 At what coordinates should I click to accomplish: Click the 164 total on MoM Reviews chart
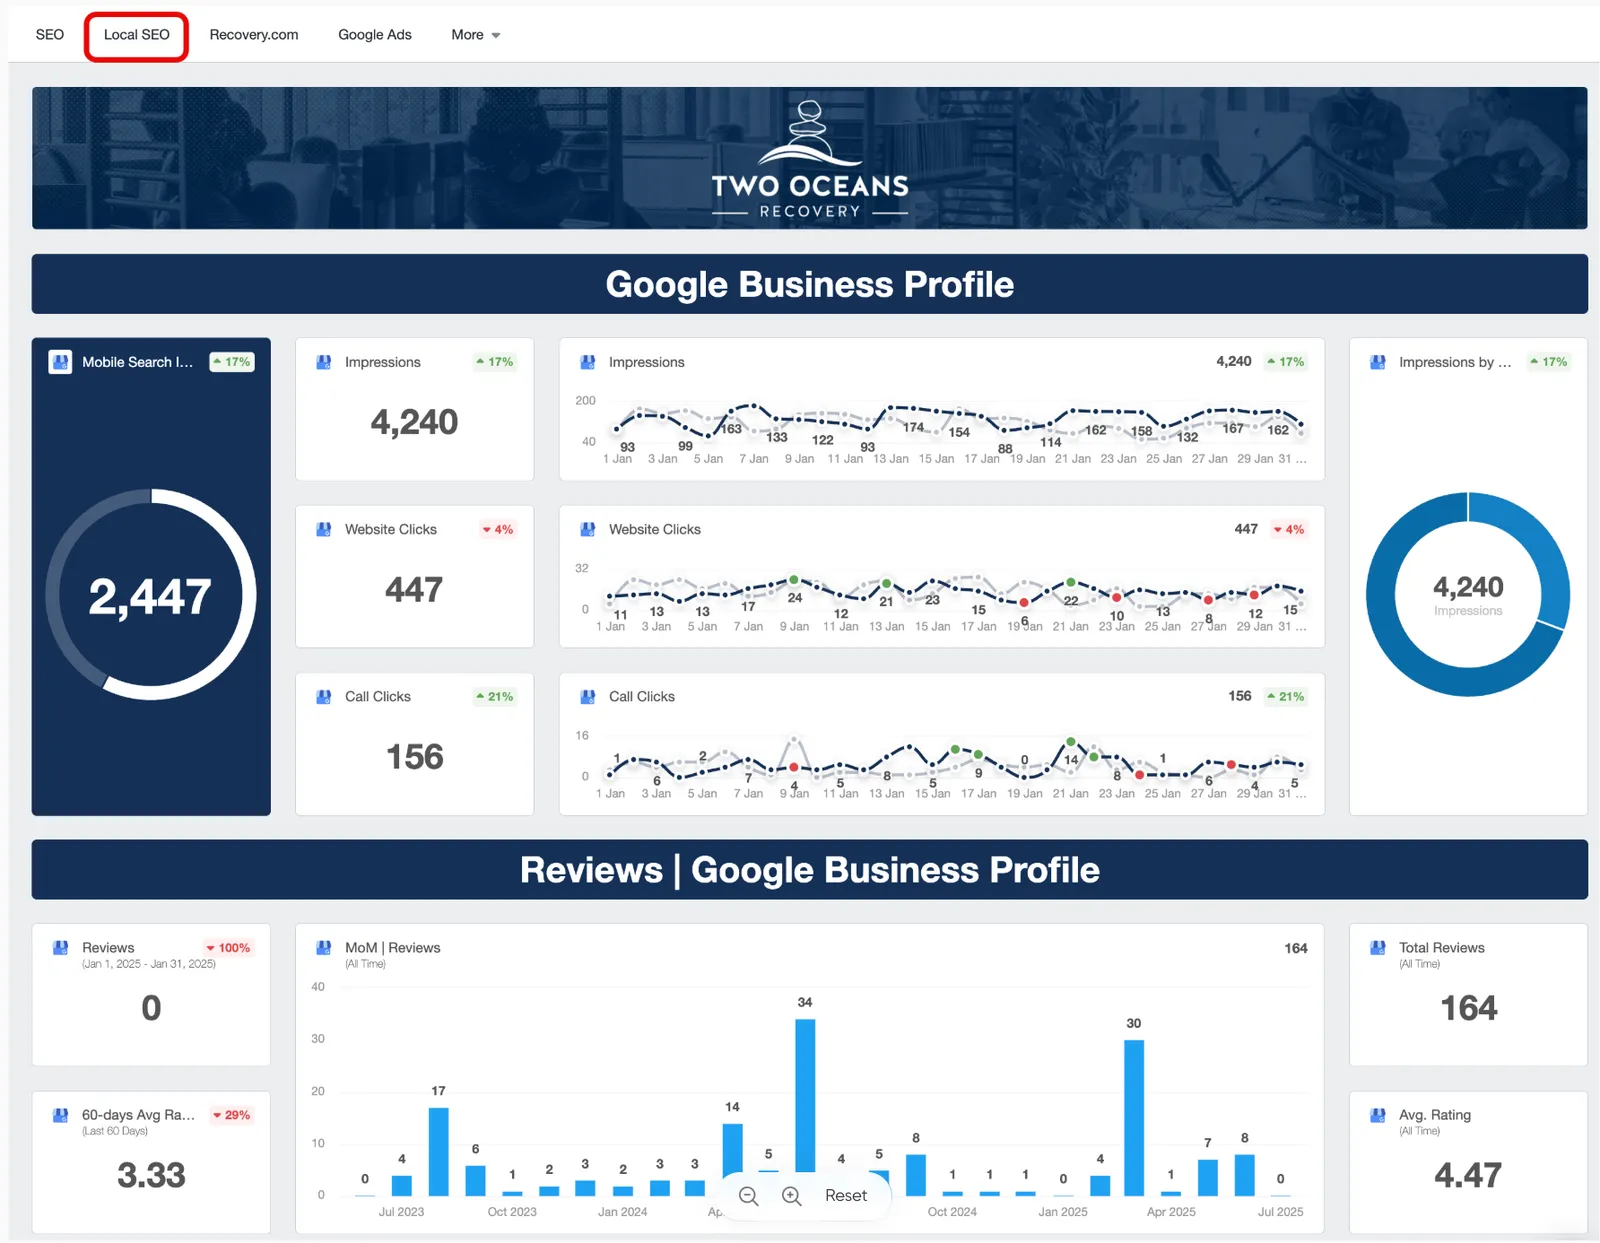(x=1295, y=948)
